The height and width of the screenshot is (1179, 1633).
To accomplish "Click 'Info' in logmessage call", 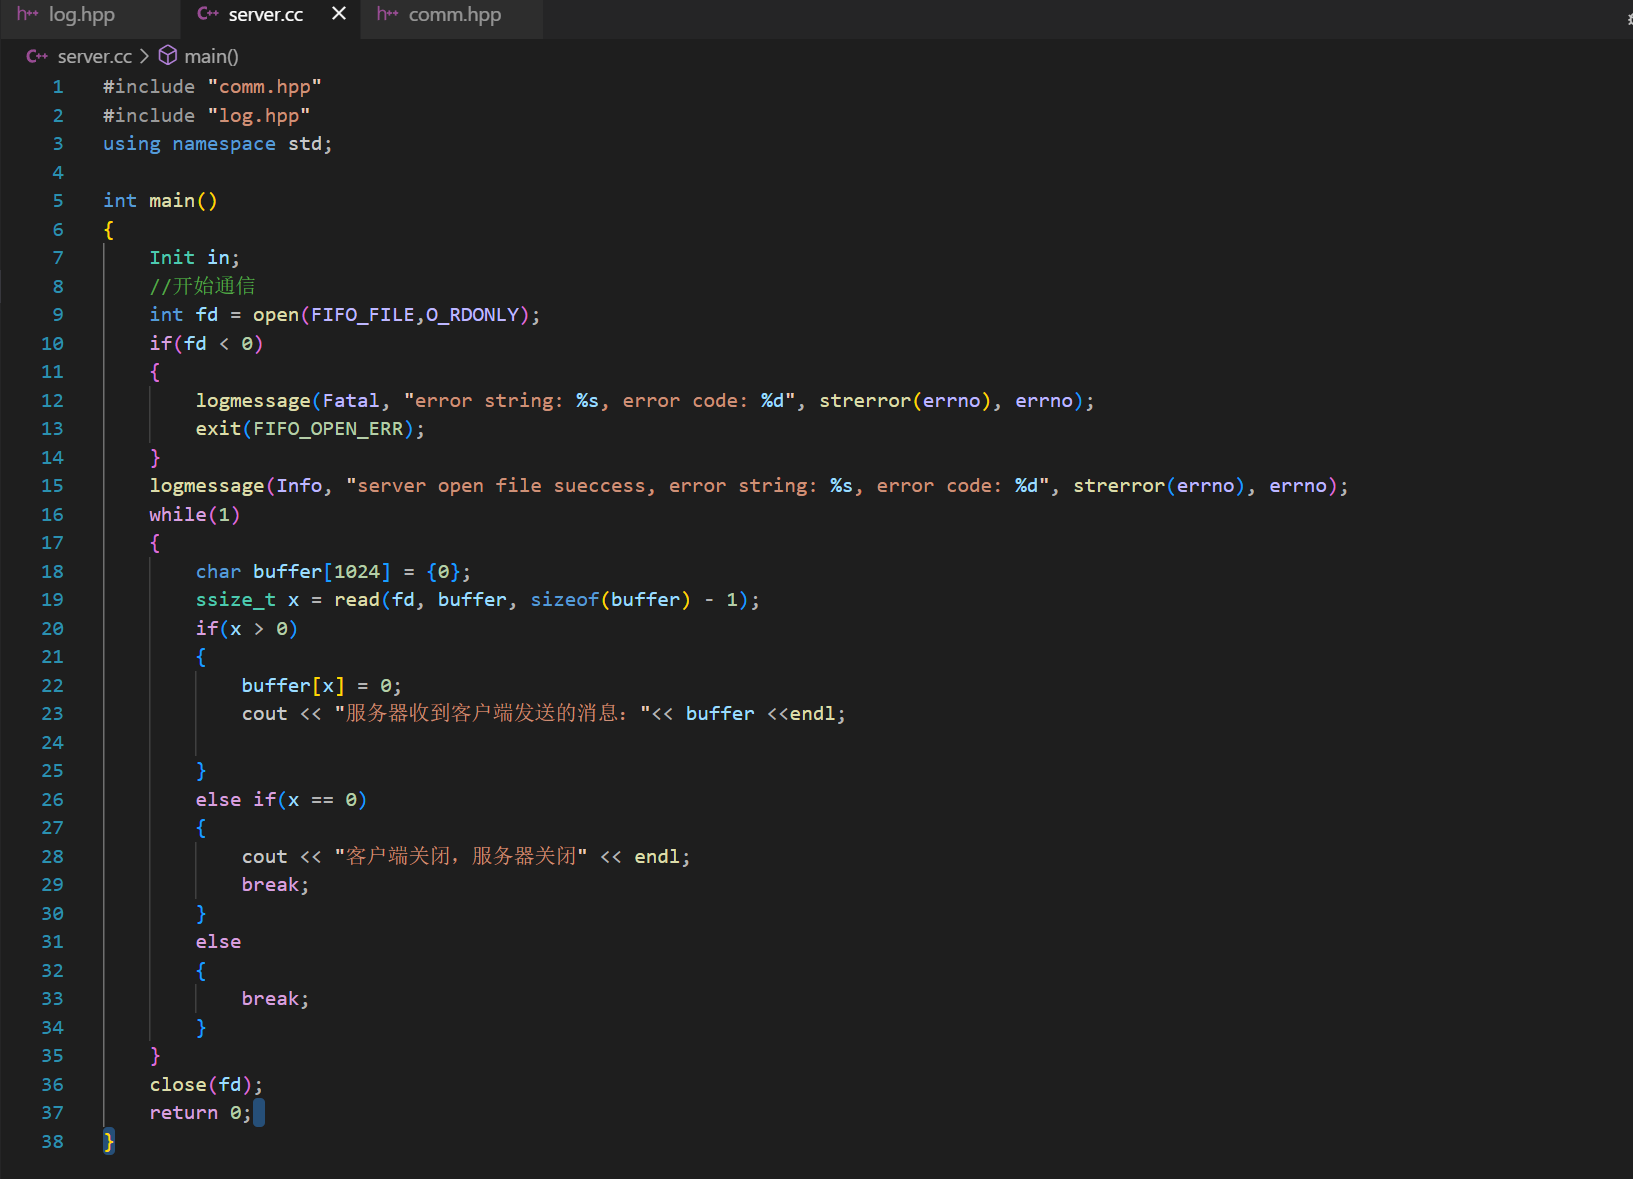I will [x=299, y=486].
